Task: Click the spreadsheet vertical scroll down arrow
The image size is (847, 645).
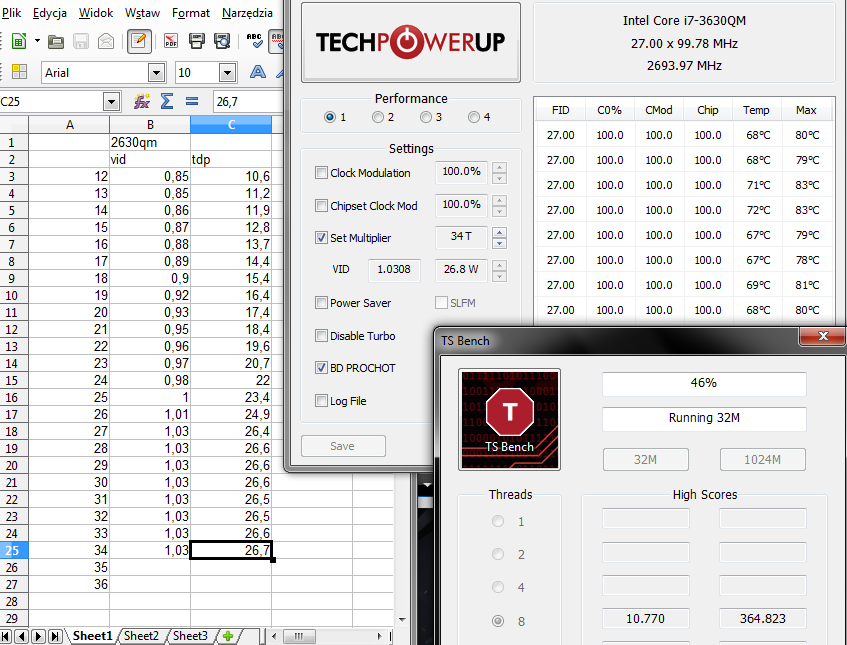Action: (x=401, y=620)
